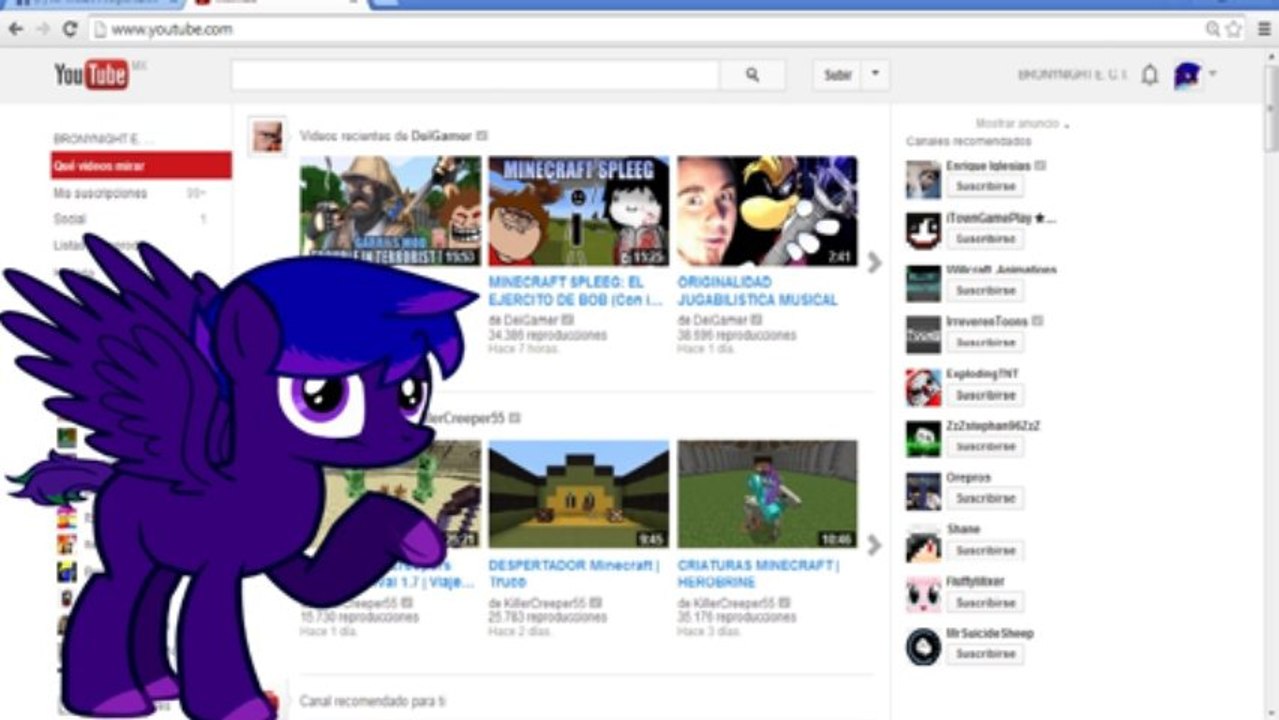Open the MrSuicideSheep channel avatar
The height and width of the screenshot is (720, 1279).
pyautogui.click(x=923, y=647)
